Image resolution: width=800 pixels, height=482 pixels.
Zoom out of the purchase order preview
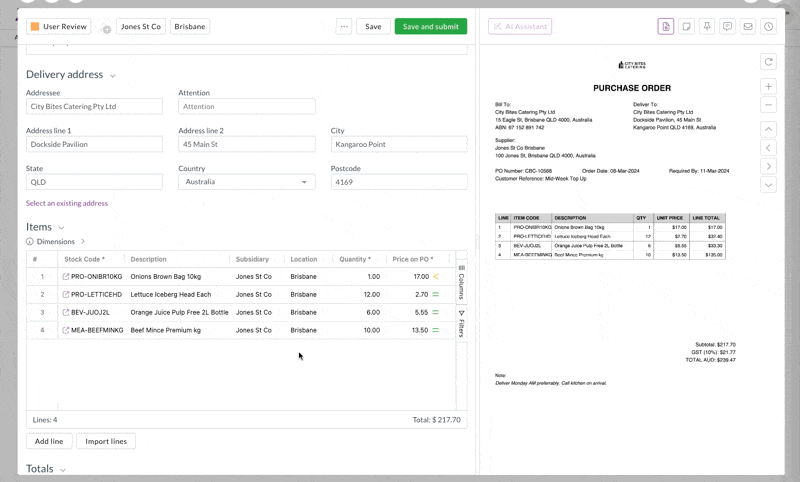click(x=768, y=105)
